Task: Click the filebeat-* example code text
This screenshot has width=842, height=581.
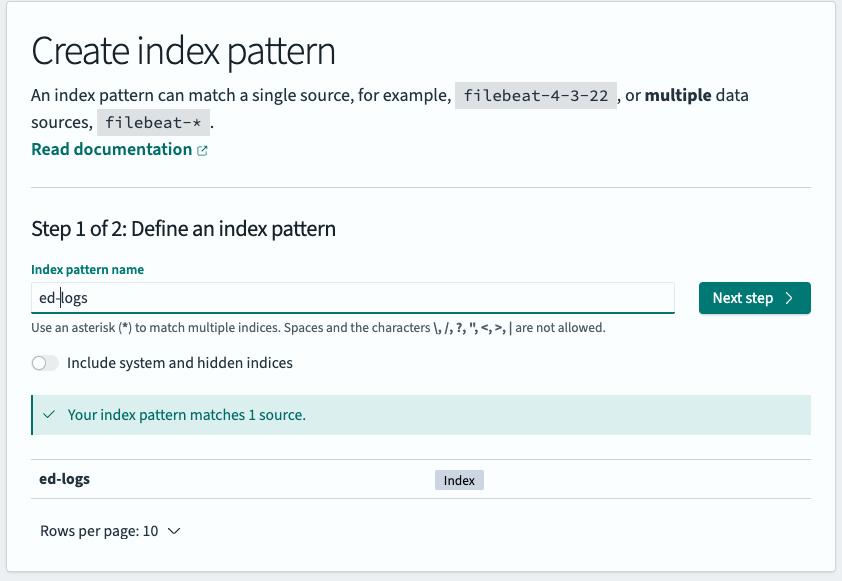Action: tap(154, 124)
